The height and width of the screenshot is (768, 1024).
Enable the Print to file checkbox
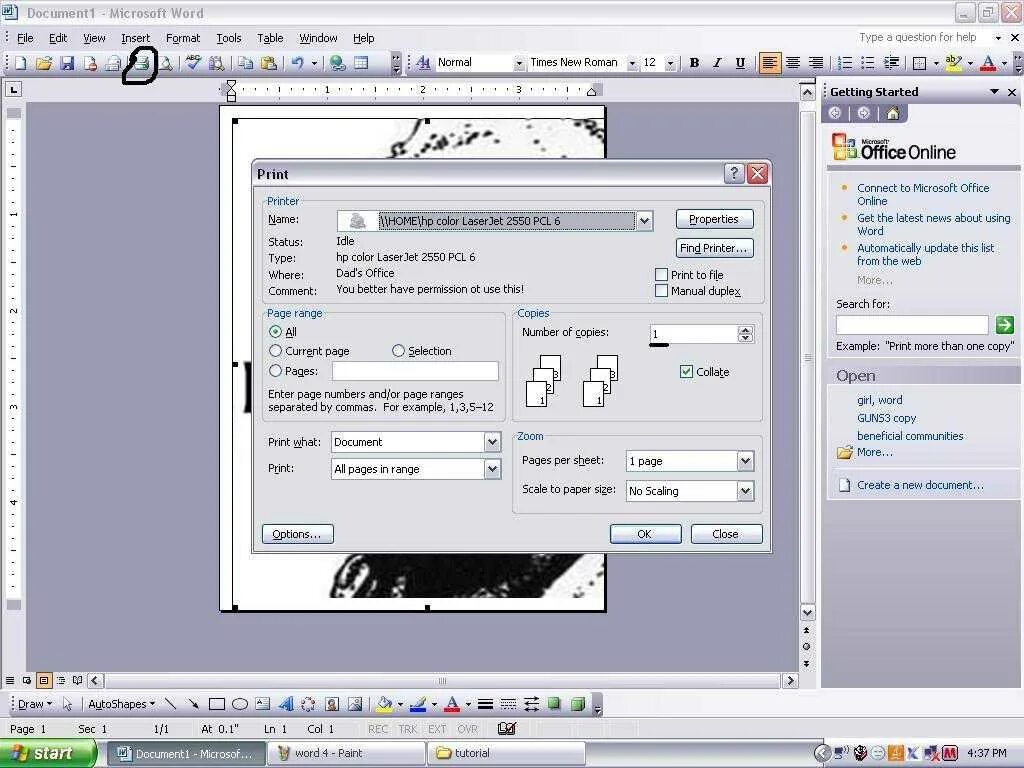pyautogui.click(x=661, y=274)
